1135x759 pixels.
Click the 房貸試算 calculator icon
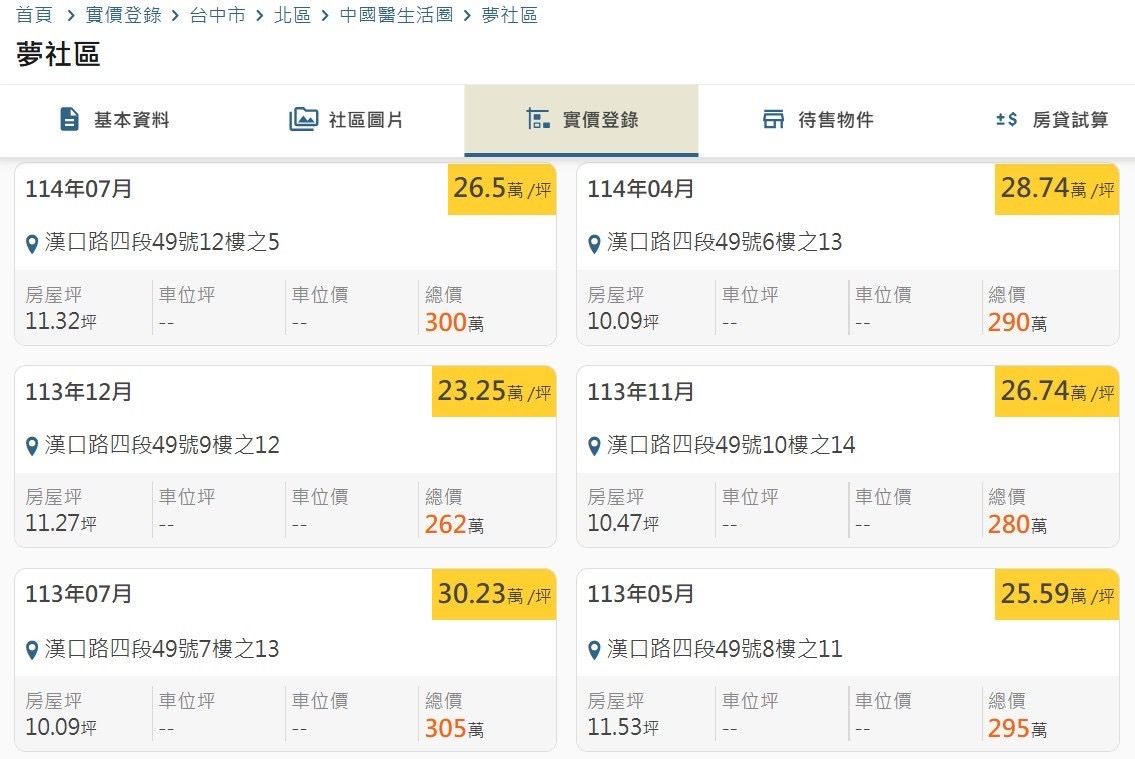pos(1006,120)
